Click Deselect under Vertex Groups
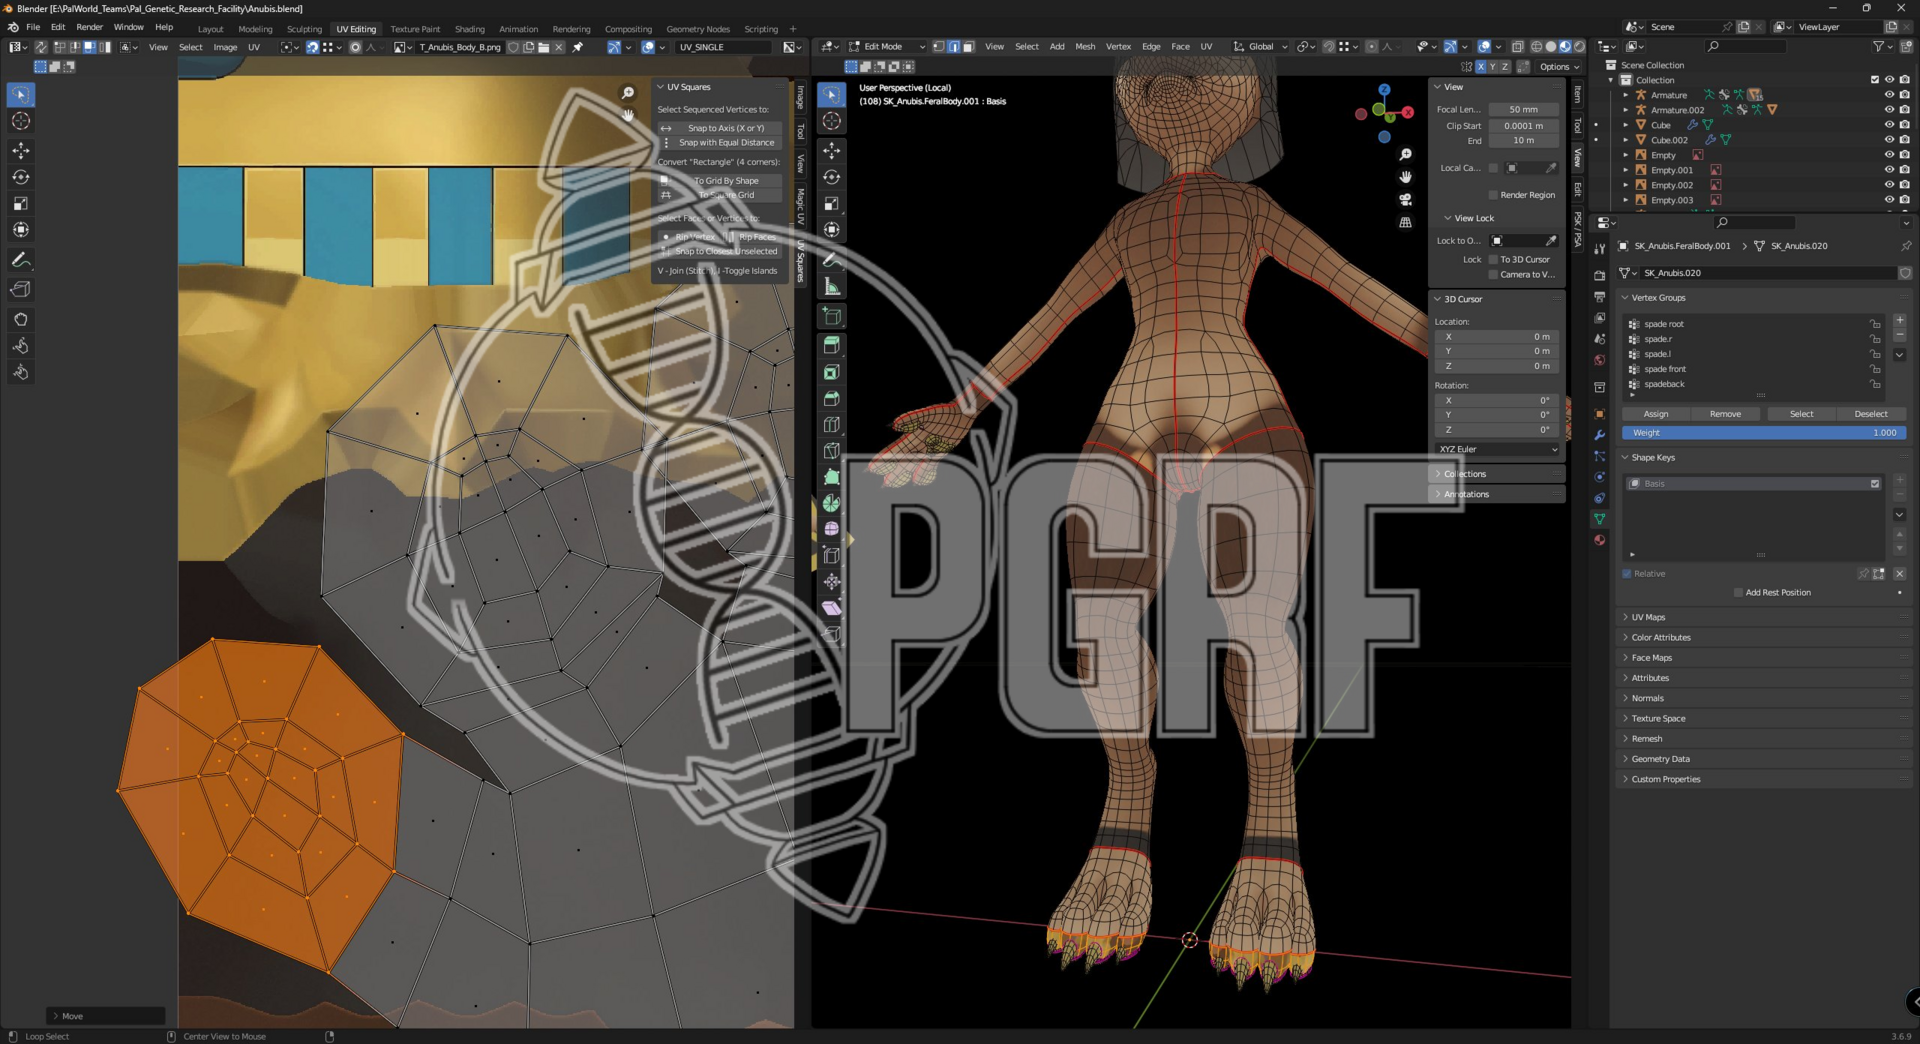1920x1044 pixels. click(x=1871, y=414)
